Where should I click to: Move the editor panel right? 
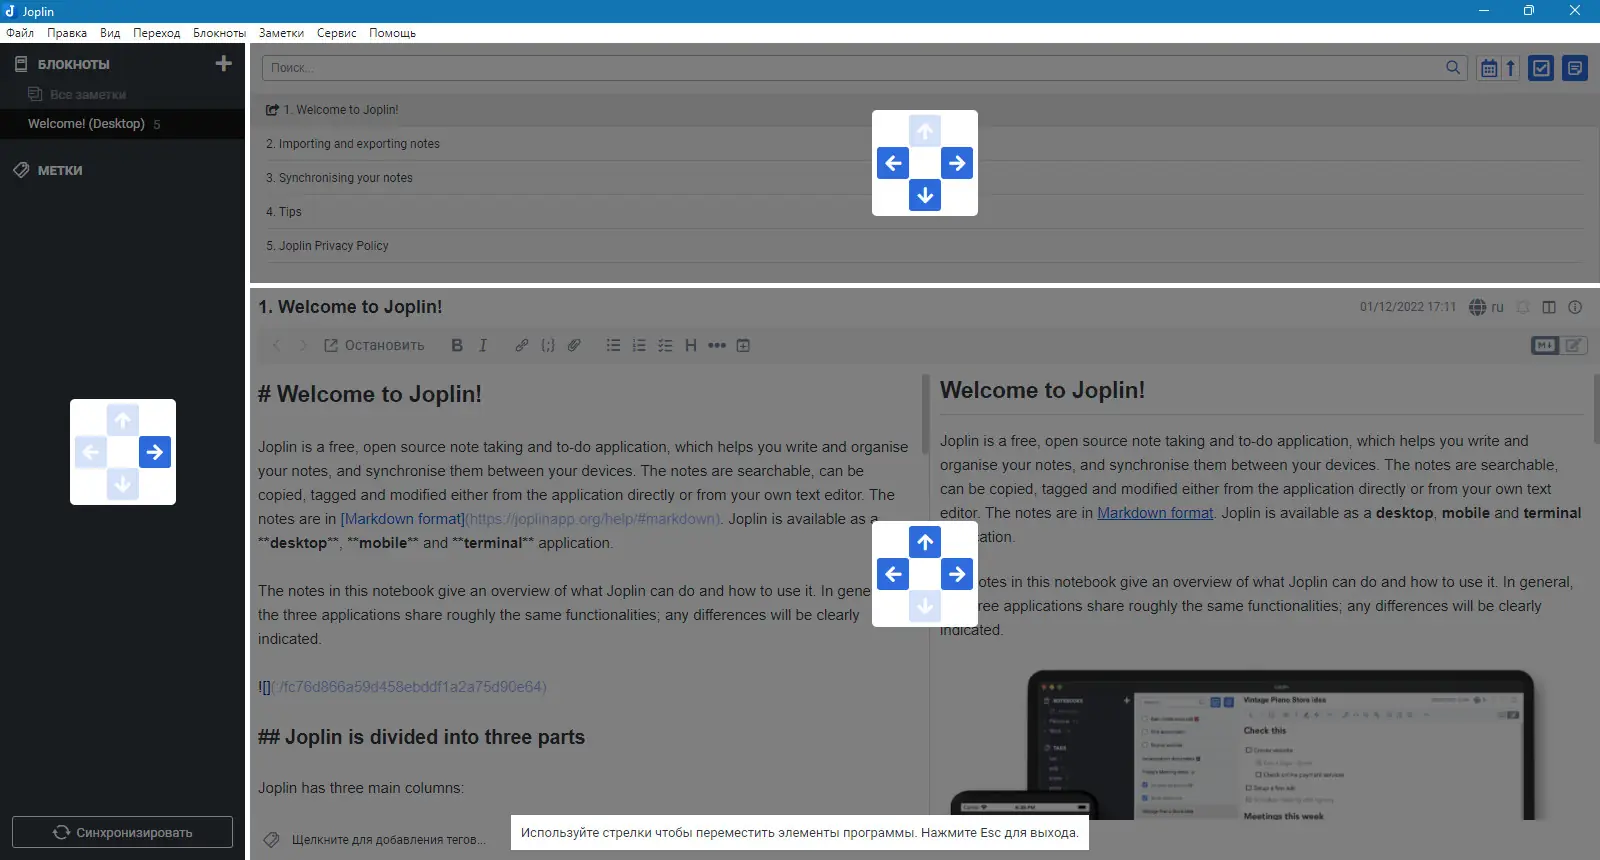(x=957, y=574)
